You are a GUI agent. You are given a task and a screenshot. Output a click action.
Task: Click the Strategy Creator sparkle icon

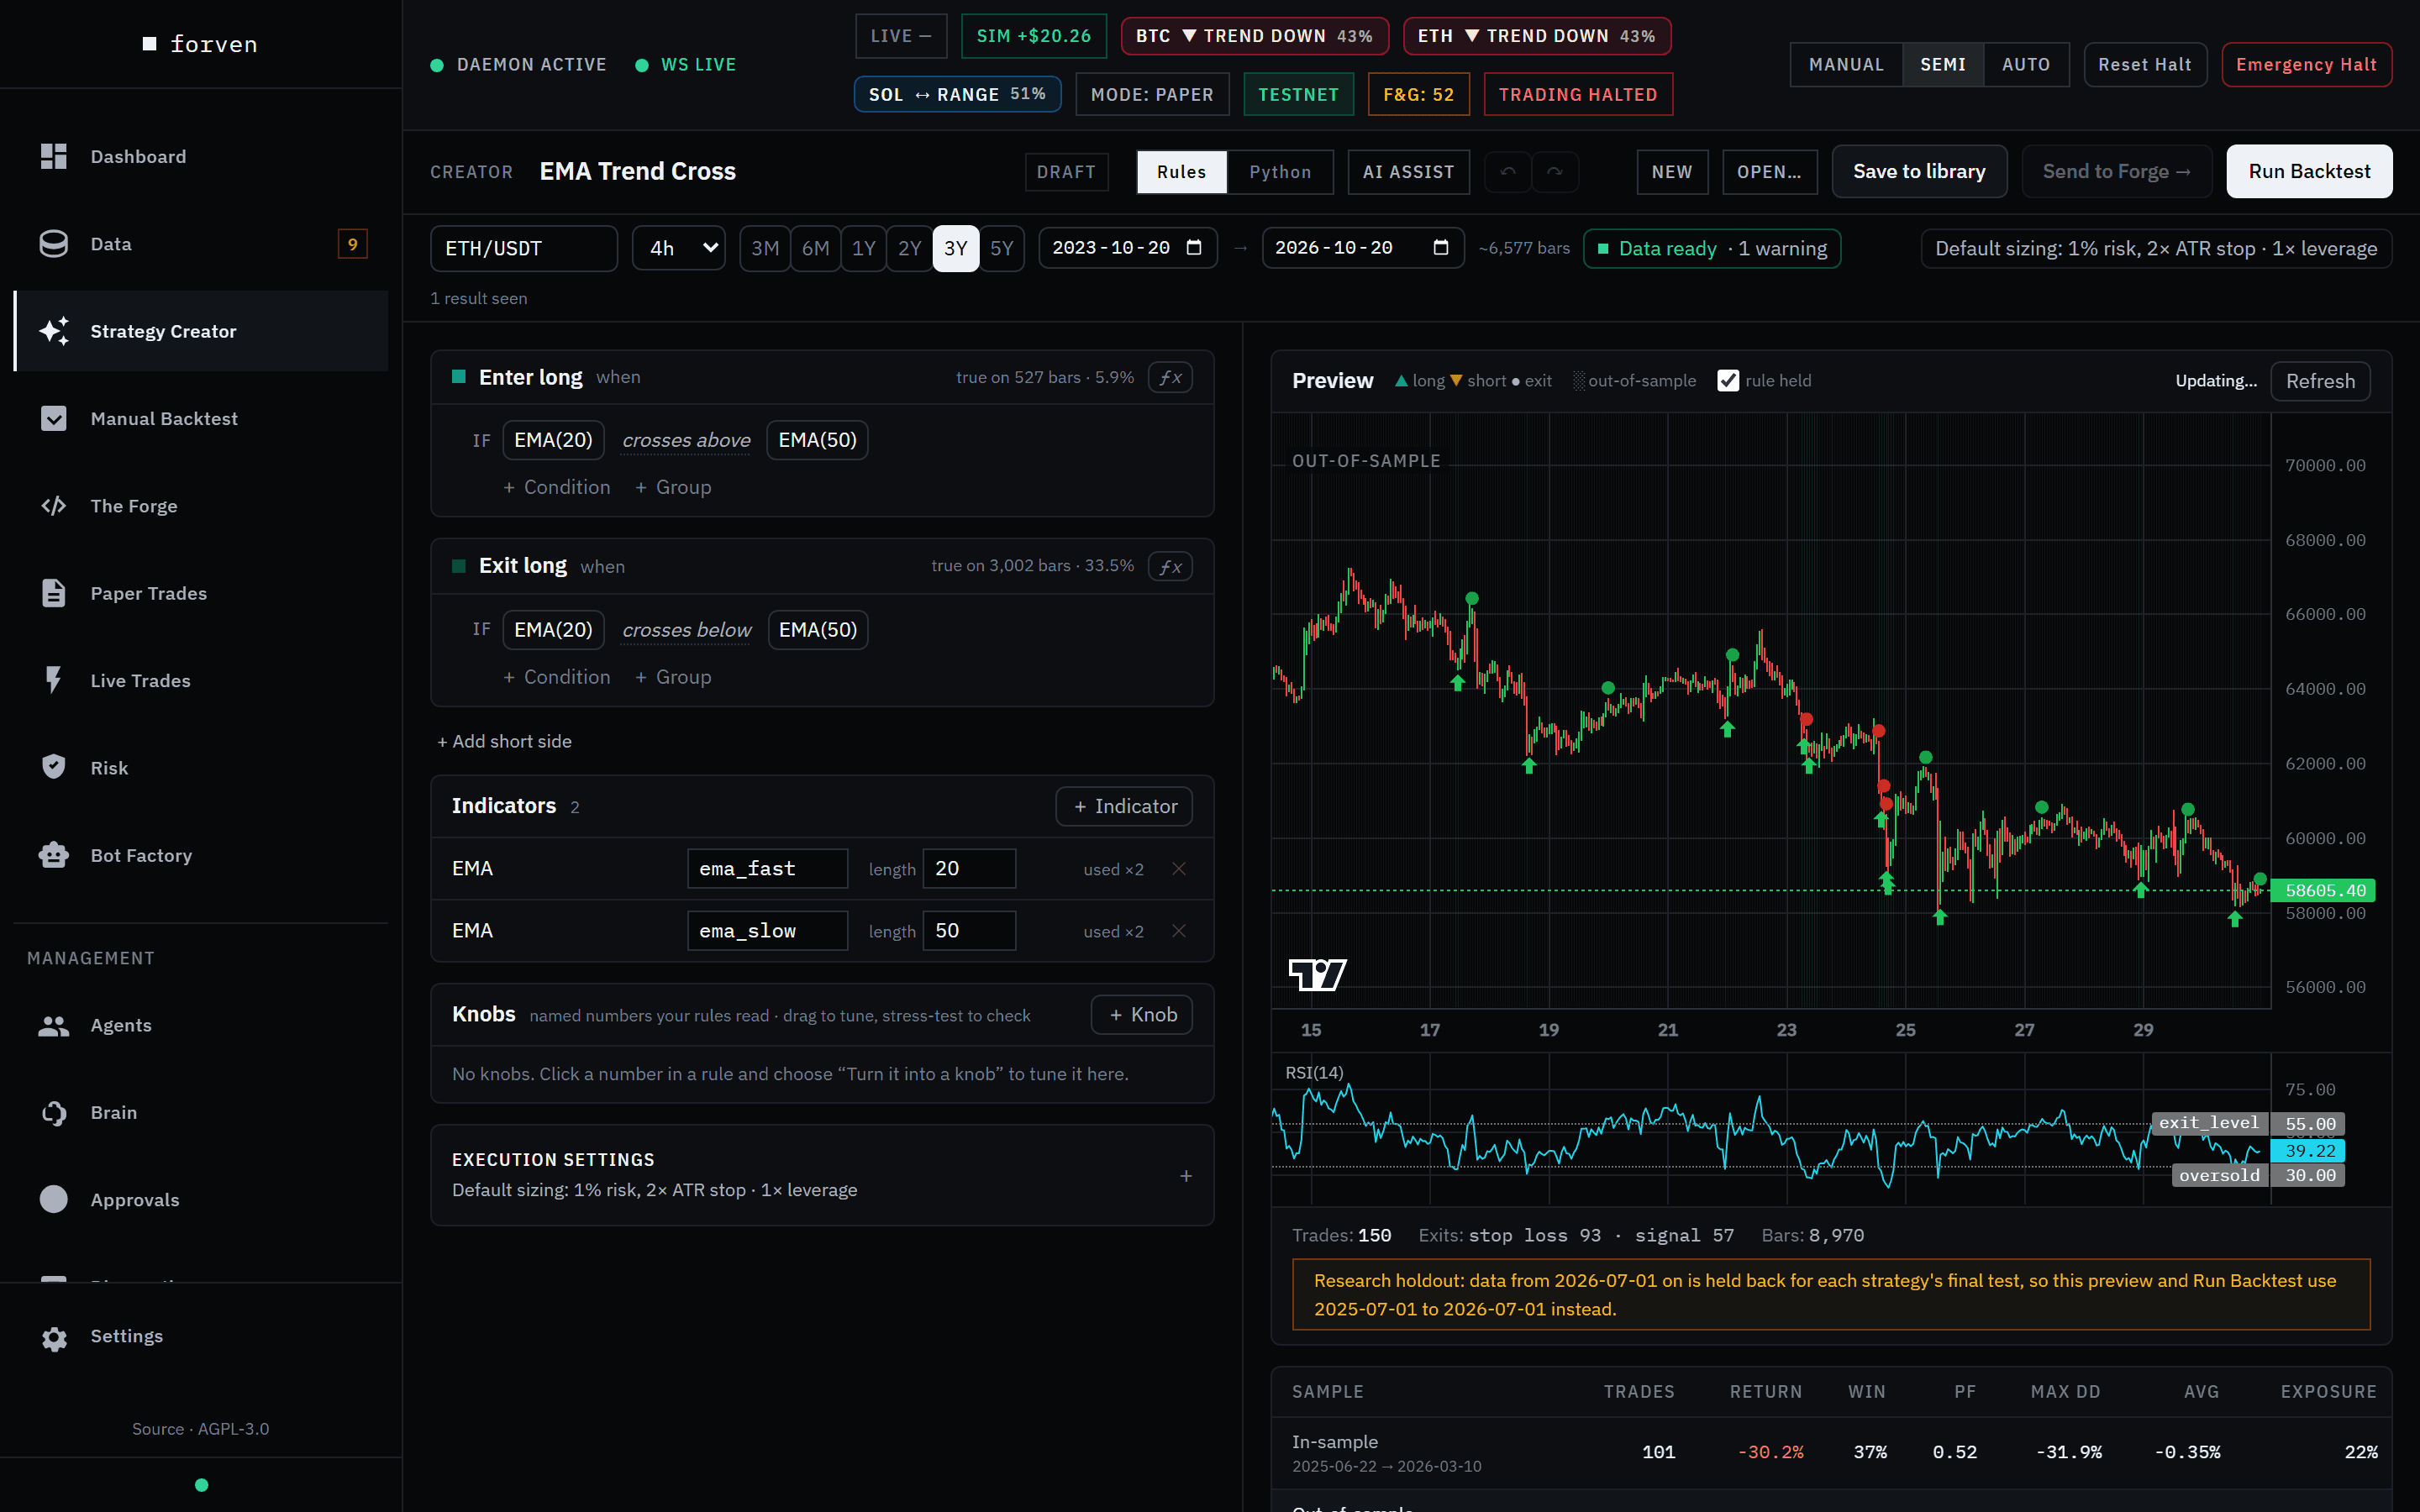(x=54, y=331)
